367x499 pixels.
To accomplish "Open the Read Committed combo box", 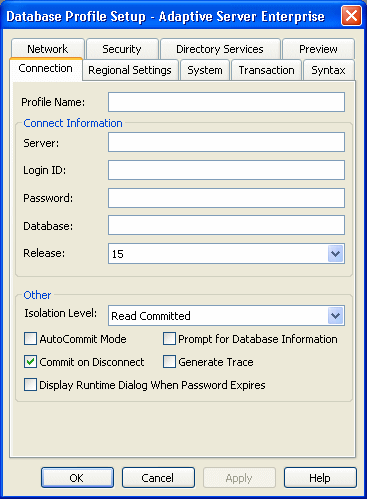I will [x=226, y=315].
